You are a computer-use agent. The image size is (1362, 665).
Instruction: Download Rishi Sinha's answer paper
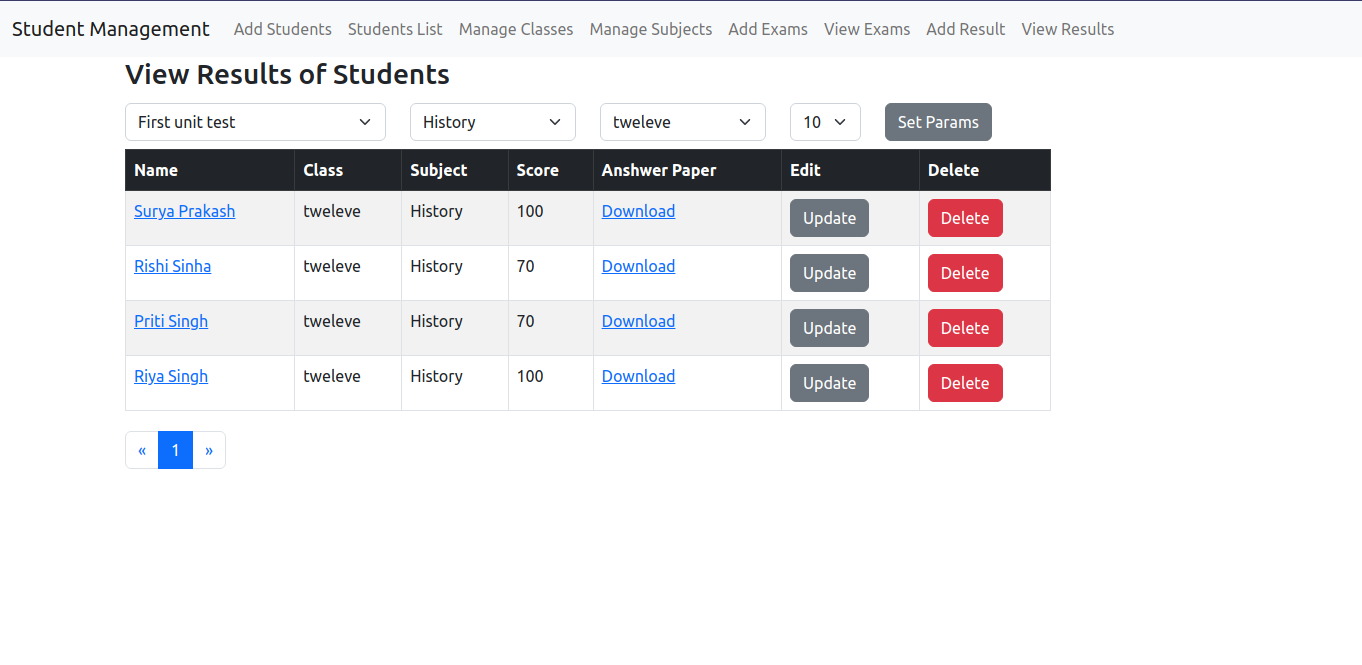(x=638, y=266)
